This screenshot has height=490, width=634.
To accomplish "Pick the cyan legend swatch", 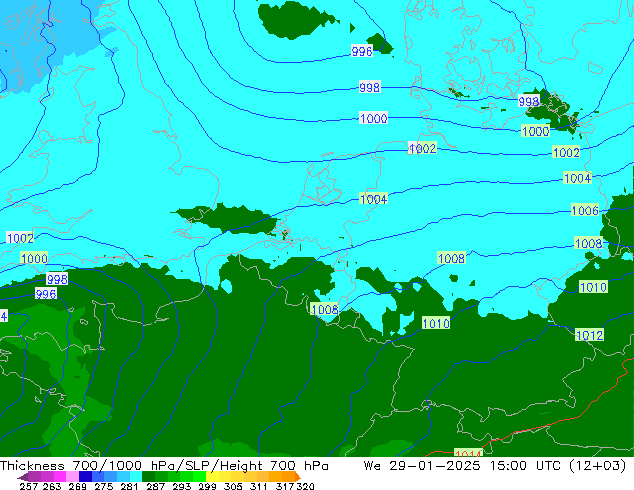I will [x=136, y=477].
